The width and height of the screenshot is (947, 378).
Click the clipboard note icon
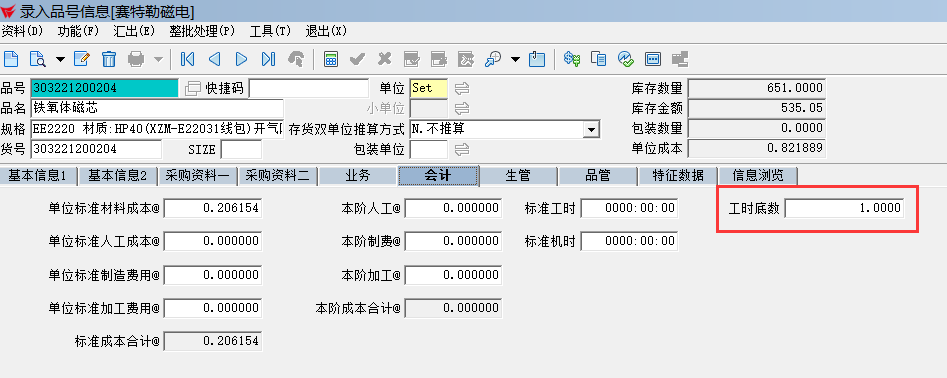click(537, 59)
